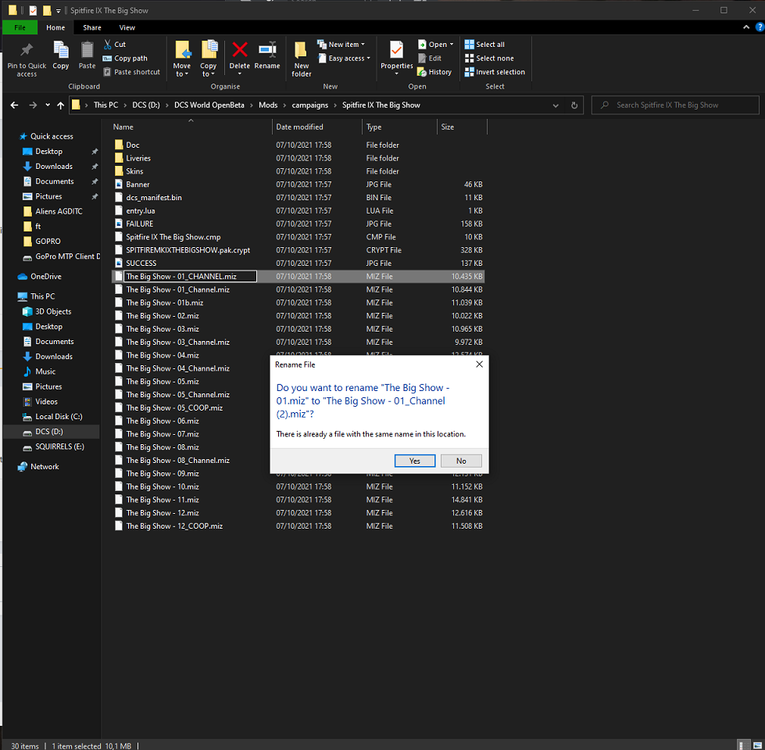Select the Liveries folder
765x750 pixels.
pos(138,158)
